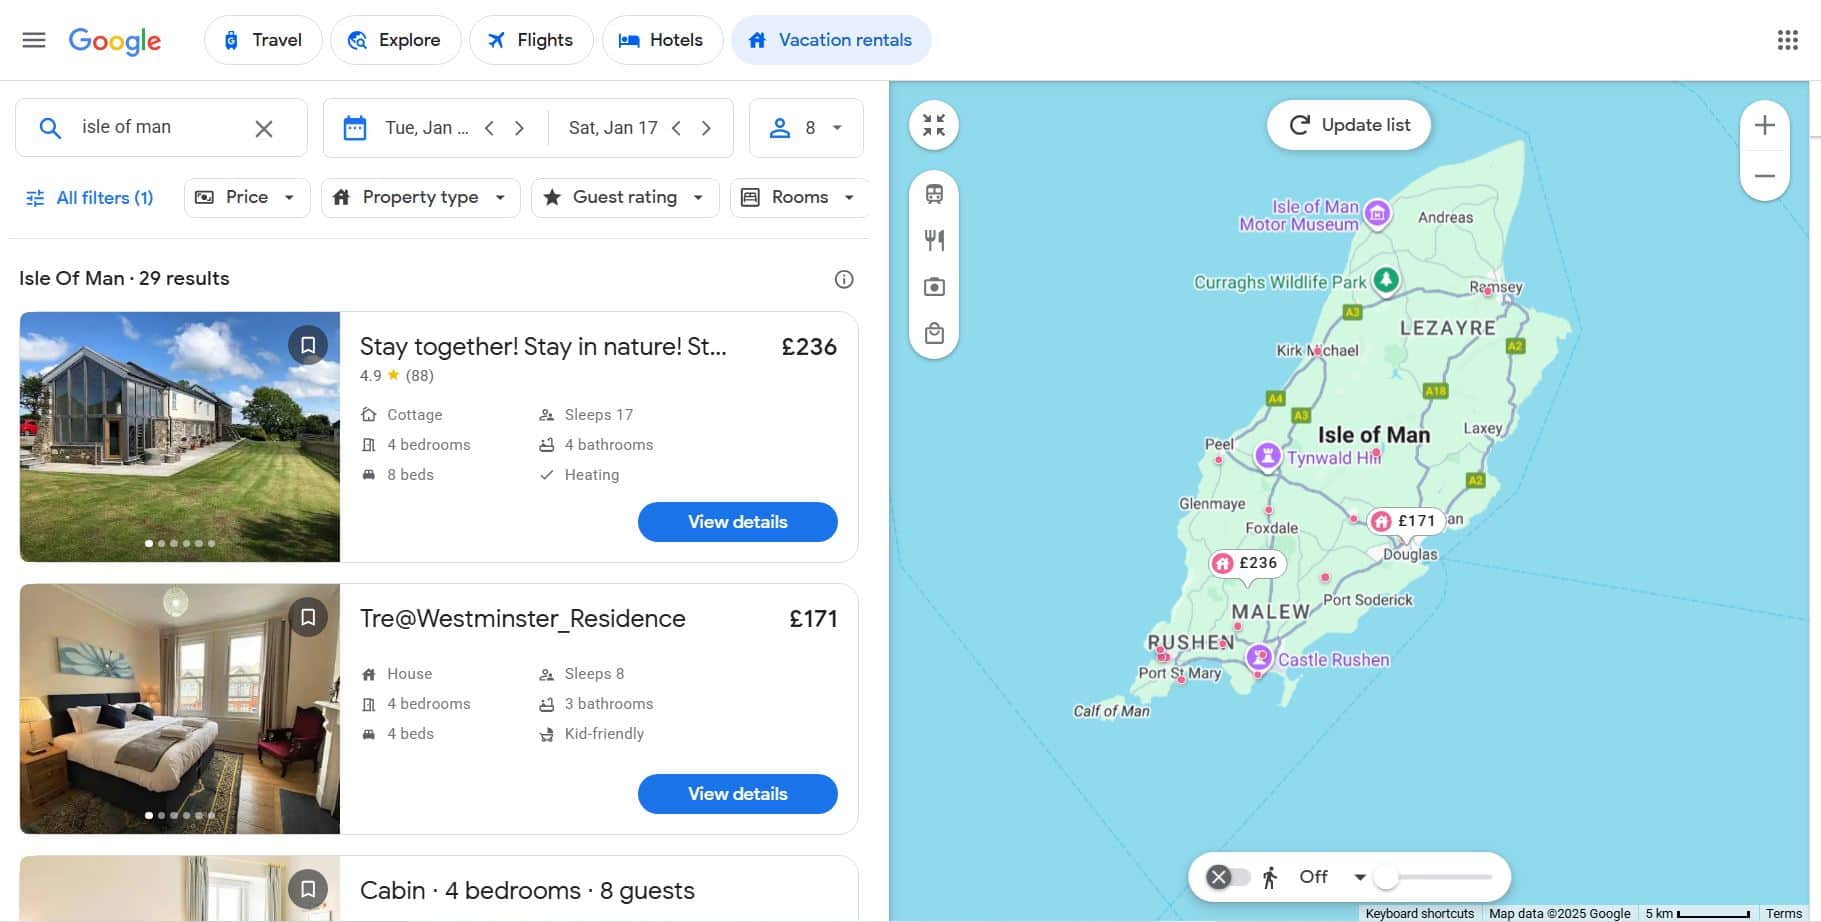The width and height of the screenshot is (1821, 922).
Task: Click Update list button
Action: pyautogui.click(x=1349, y=125)
